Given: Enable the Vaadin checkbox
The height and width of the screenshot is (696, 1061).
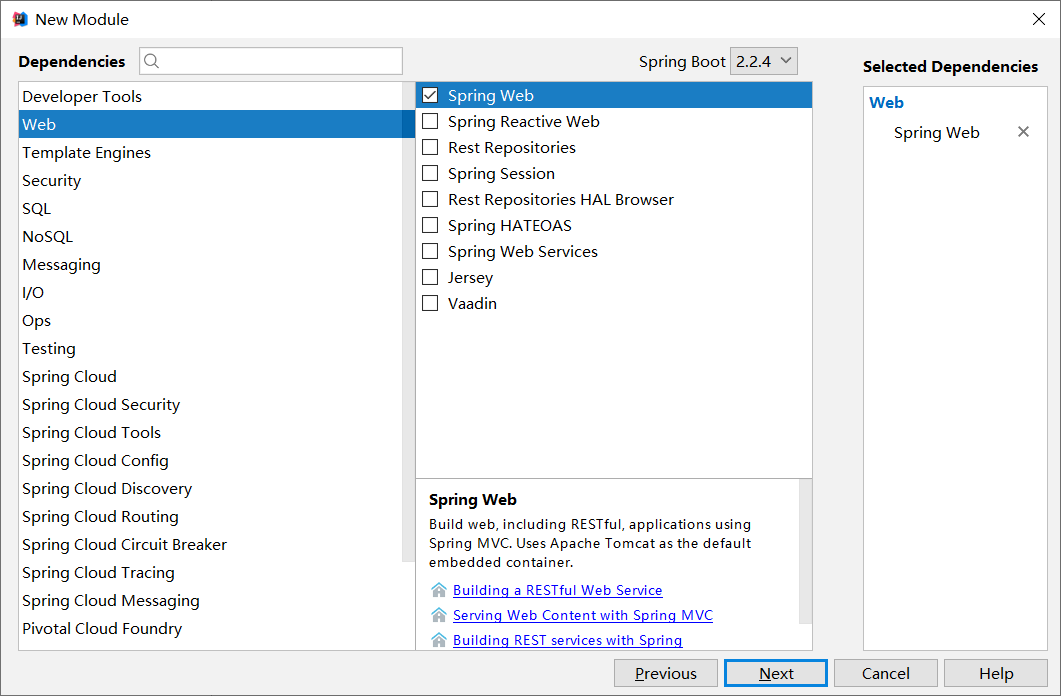Looking at the screenshot, I should click(x=430, y=303).
